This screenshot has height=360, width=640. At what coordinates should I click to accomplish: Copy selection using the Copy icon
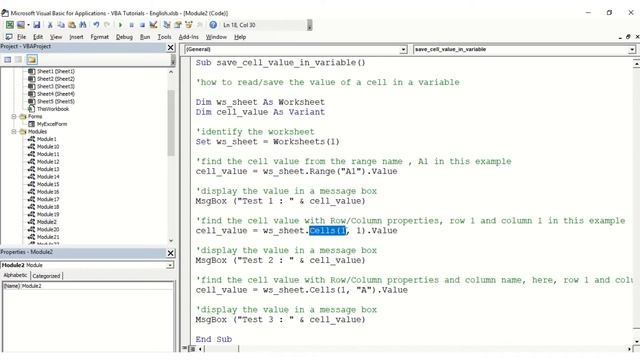(x=61, y=25)
